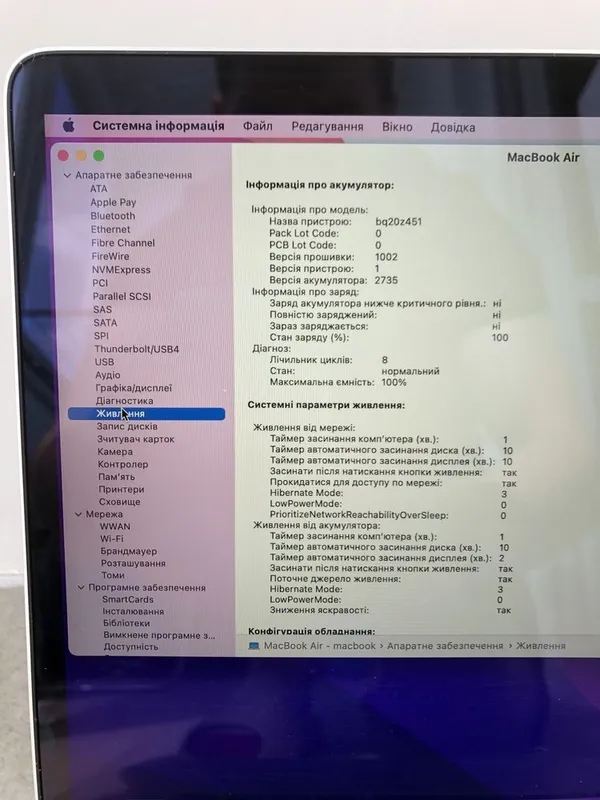Open the Apple menu icon

pos(68,125)
